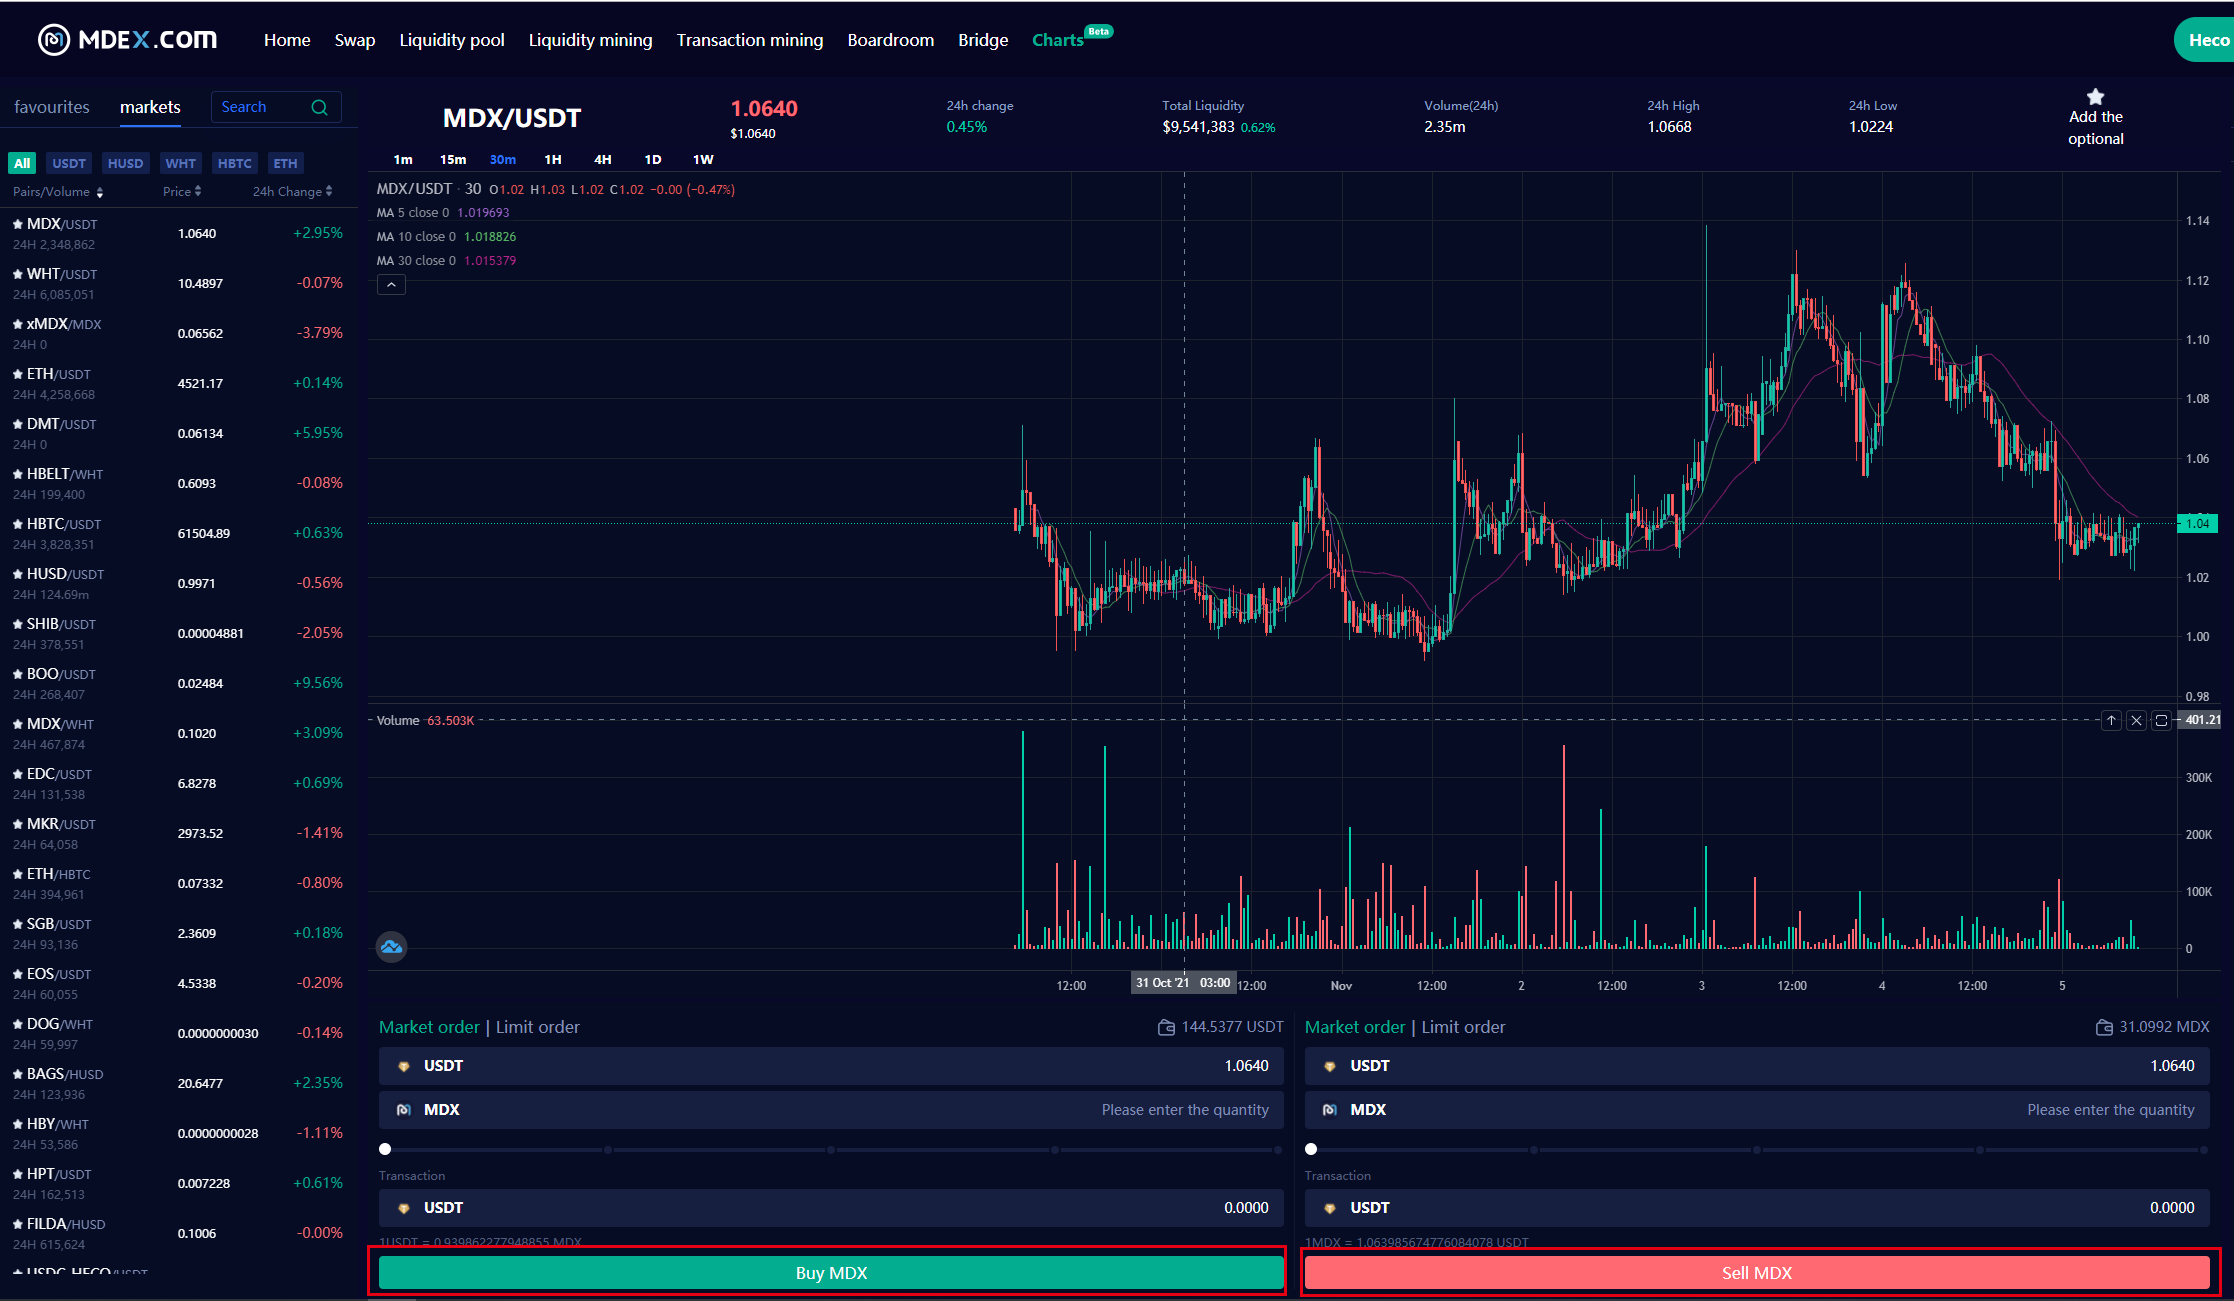Favourite xMDX/MDX with its star
The height and width of the screenshot is (1301, 2234).
[x=18, y=324]
